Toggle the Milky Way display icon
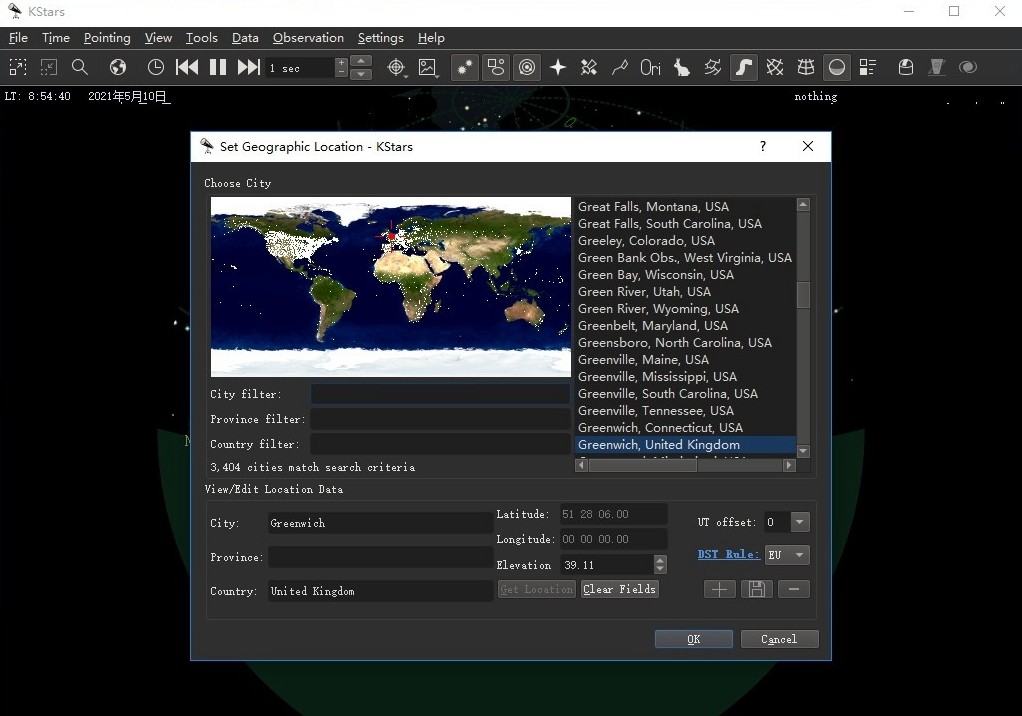The image size is (1022, 716). 744,67
